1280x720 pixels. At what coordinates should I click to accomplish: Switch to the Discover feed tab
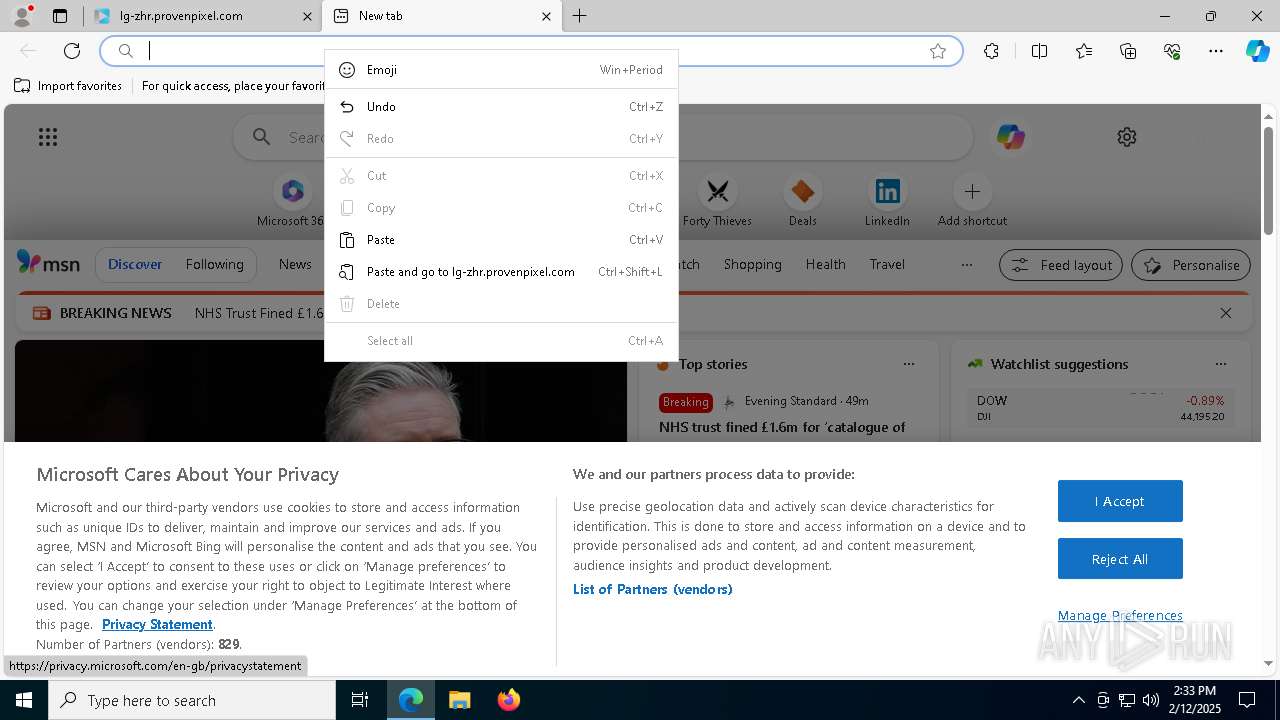[x=135, y=264]
